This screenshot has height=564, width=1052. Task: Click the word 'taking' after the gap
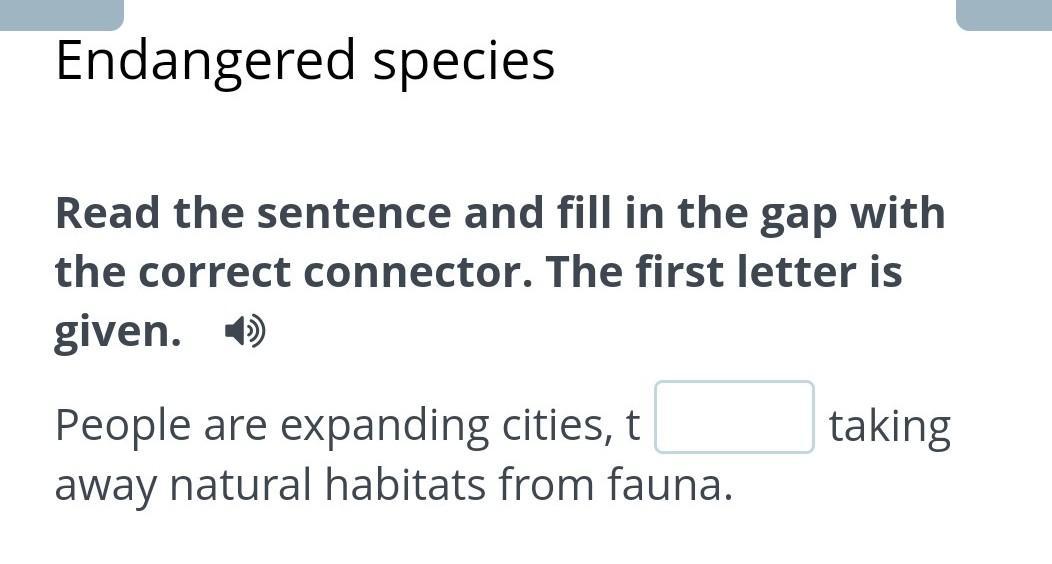(x=889, y=426)
